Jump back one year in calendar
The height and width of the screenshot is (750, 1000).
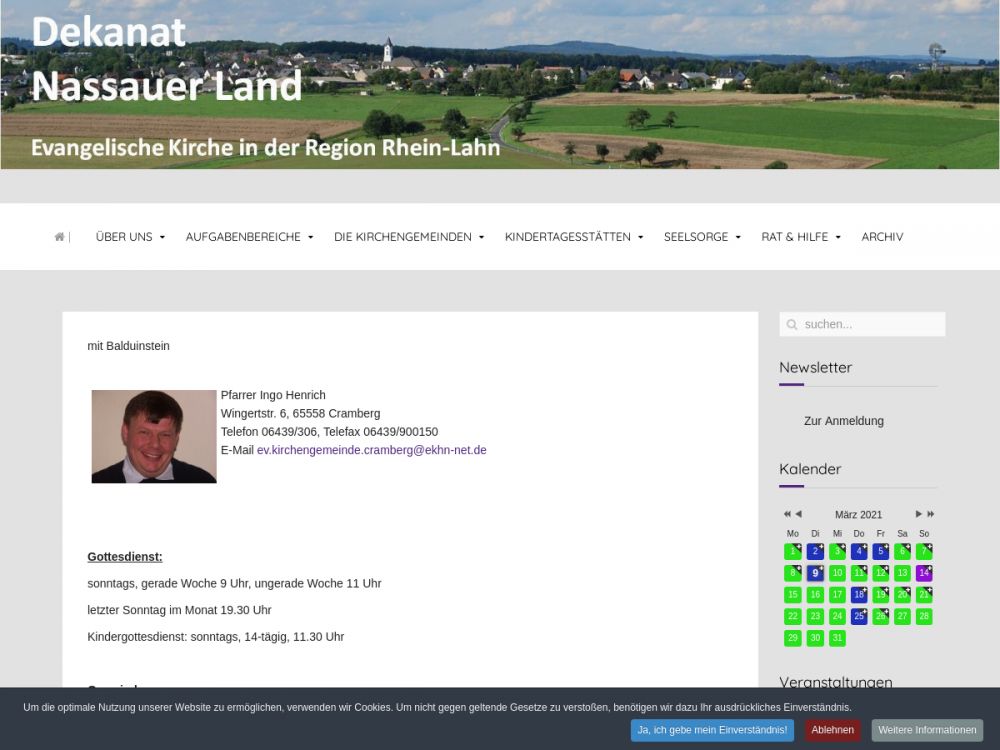coord(787,514)
